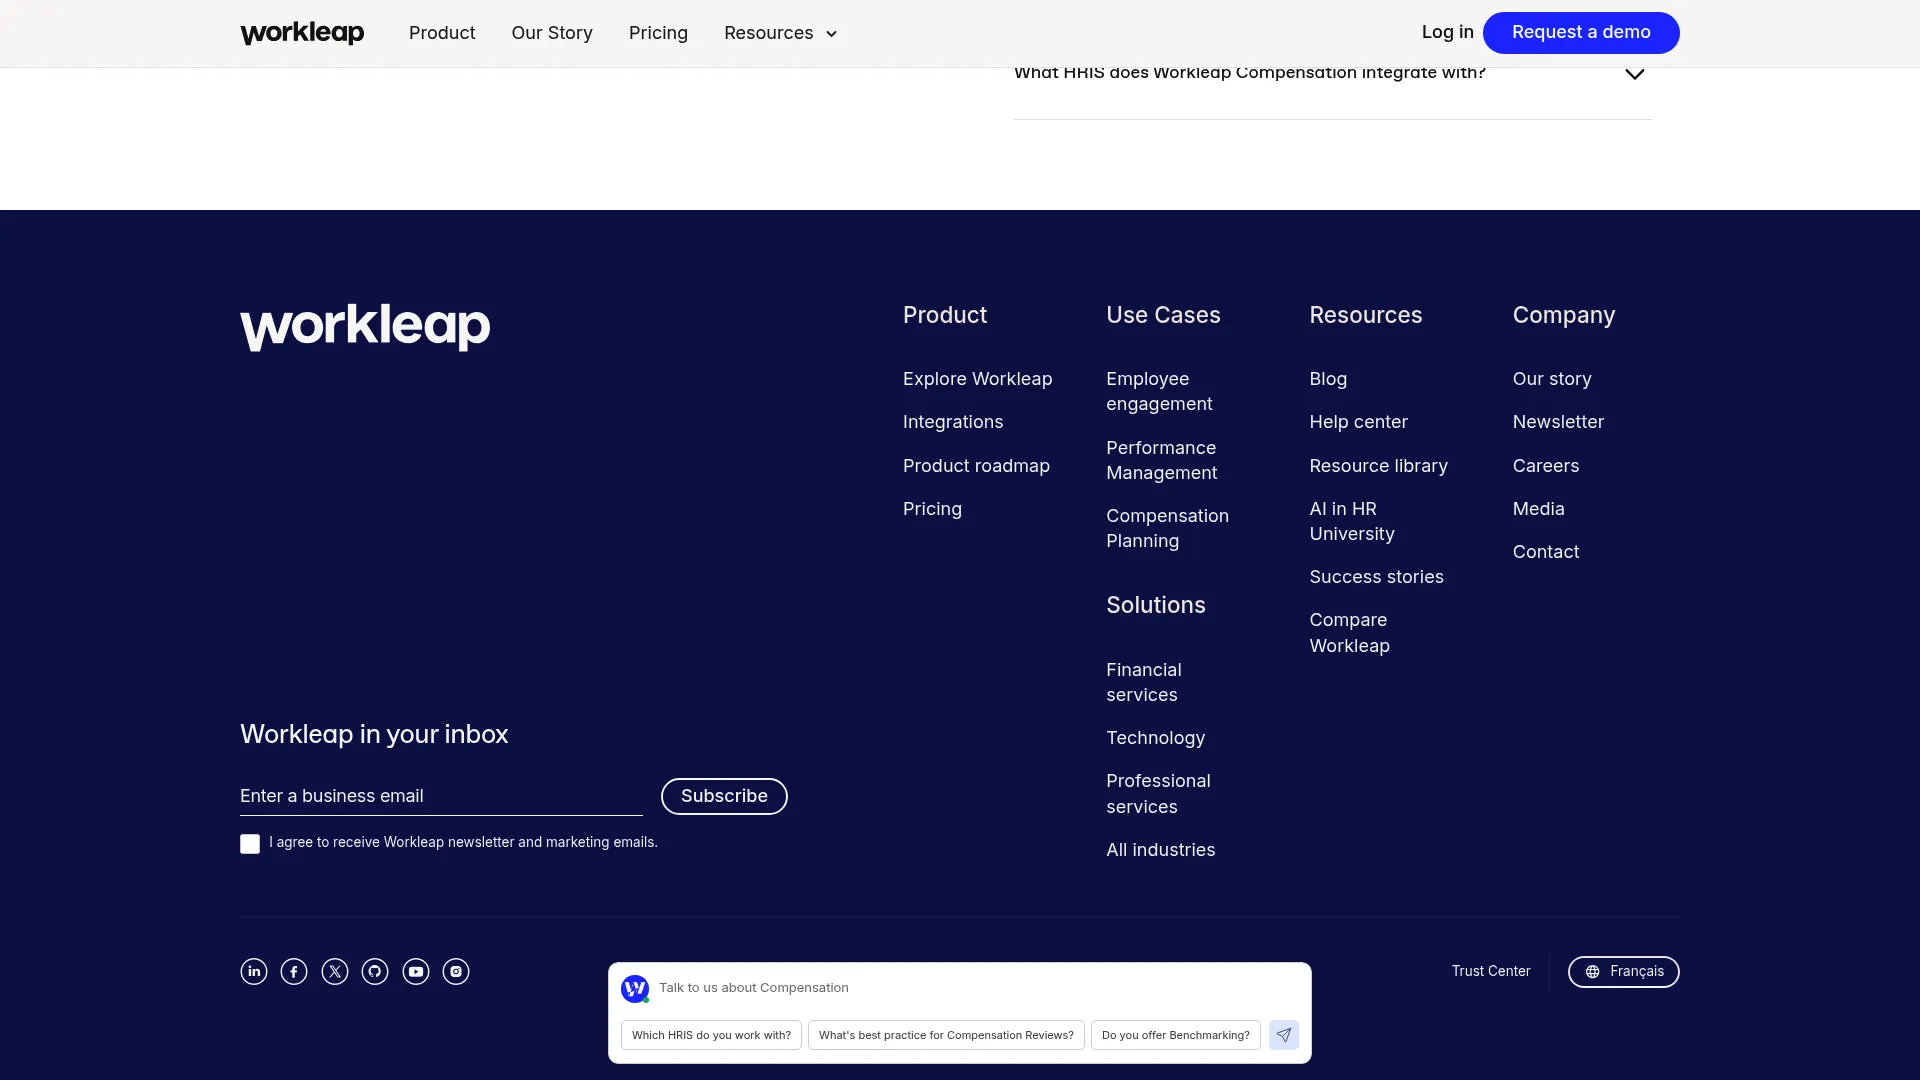Screen dimensions: 1920x1080
Task: Open the Trust Center link
Action: [x=1491, y=971]
